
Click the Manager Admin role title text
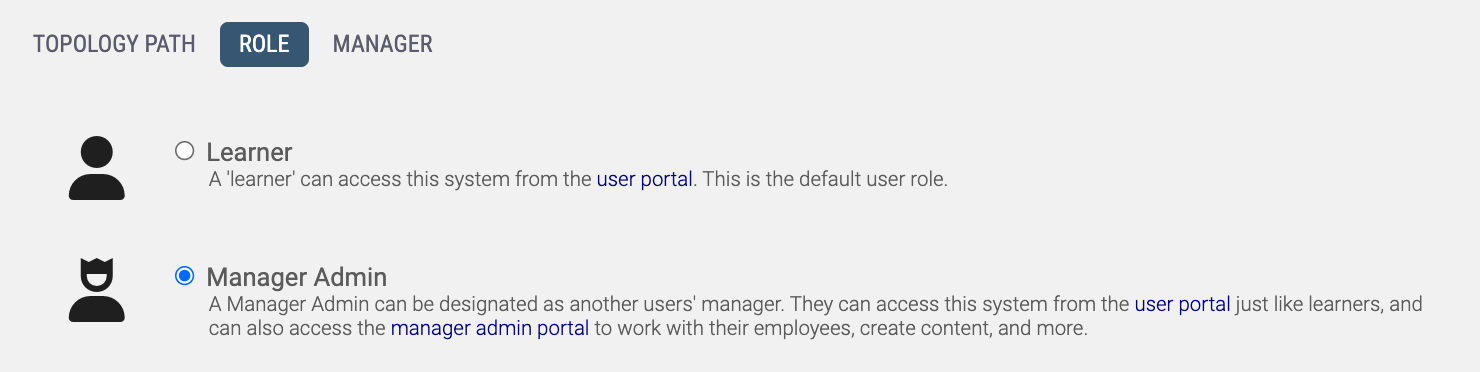(x=297, y=277)
